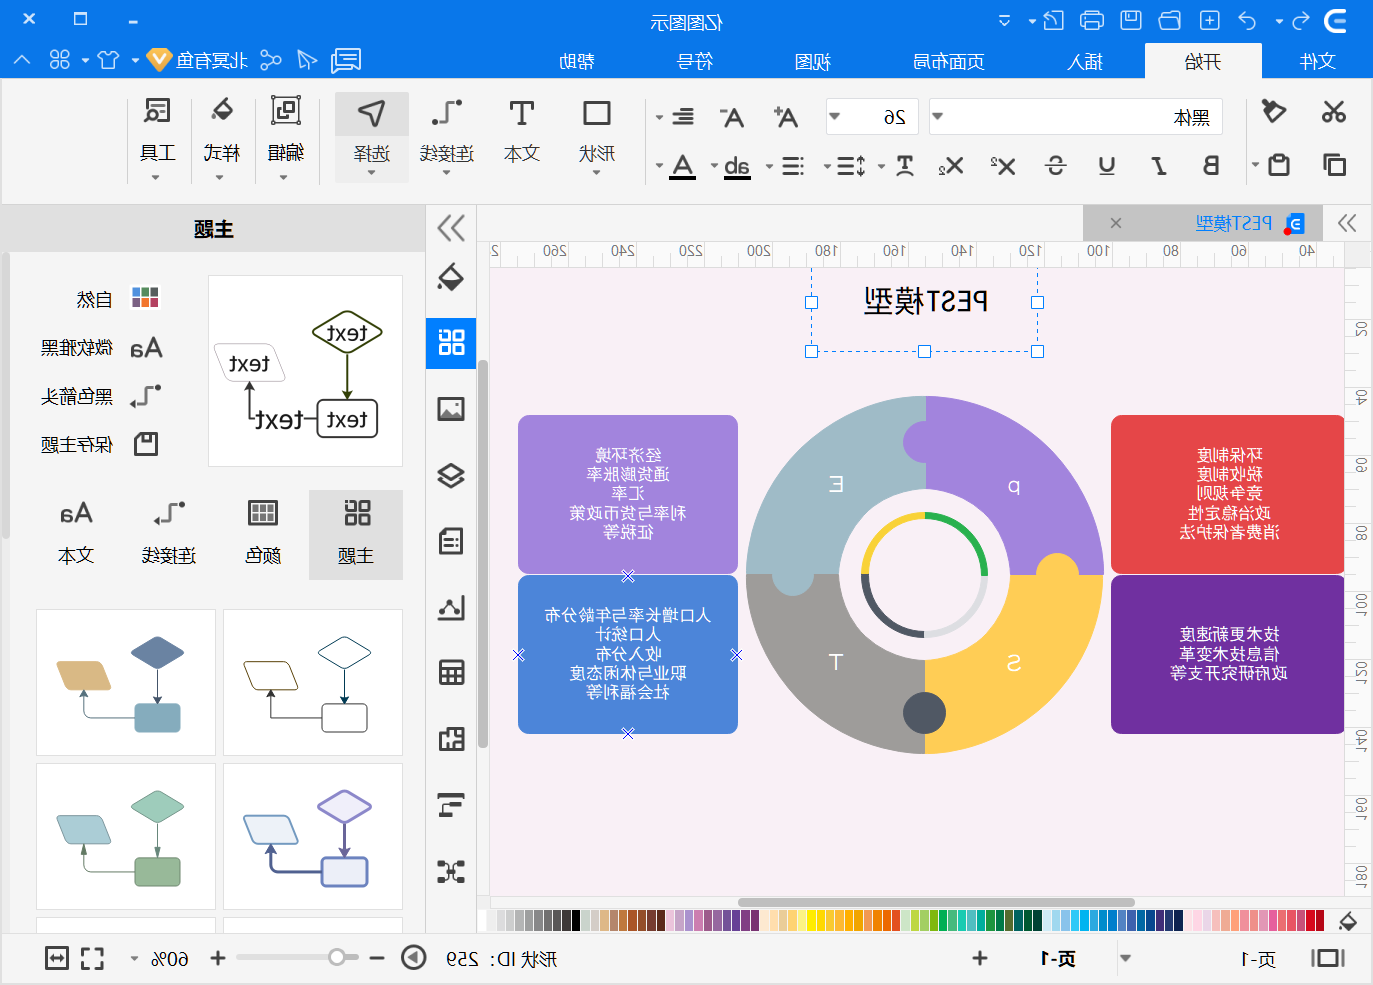Click the 连接线 Connector tool in ribbon
The height and width of the screenshot is (985, 1373).
(x=446, y=137)
